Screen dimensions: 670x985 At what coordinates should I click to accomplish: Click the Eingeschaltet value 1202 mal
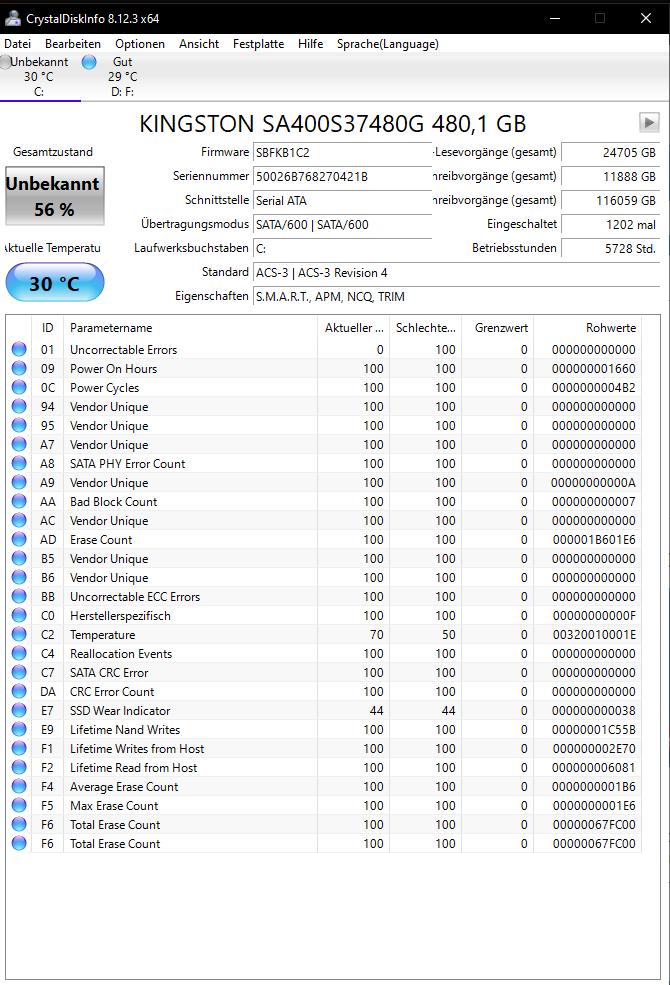point(610,225)
